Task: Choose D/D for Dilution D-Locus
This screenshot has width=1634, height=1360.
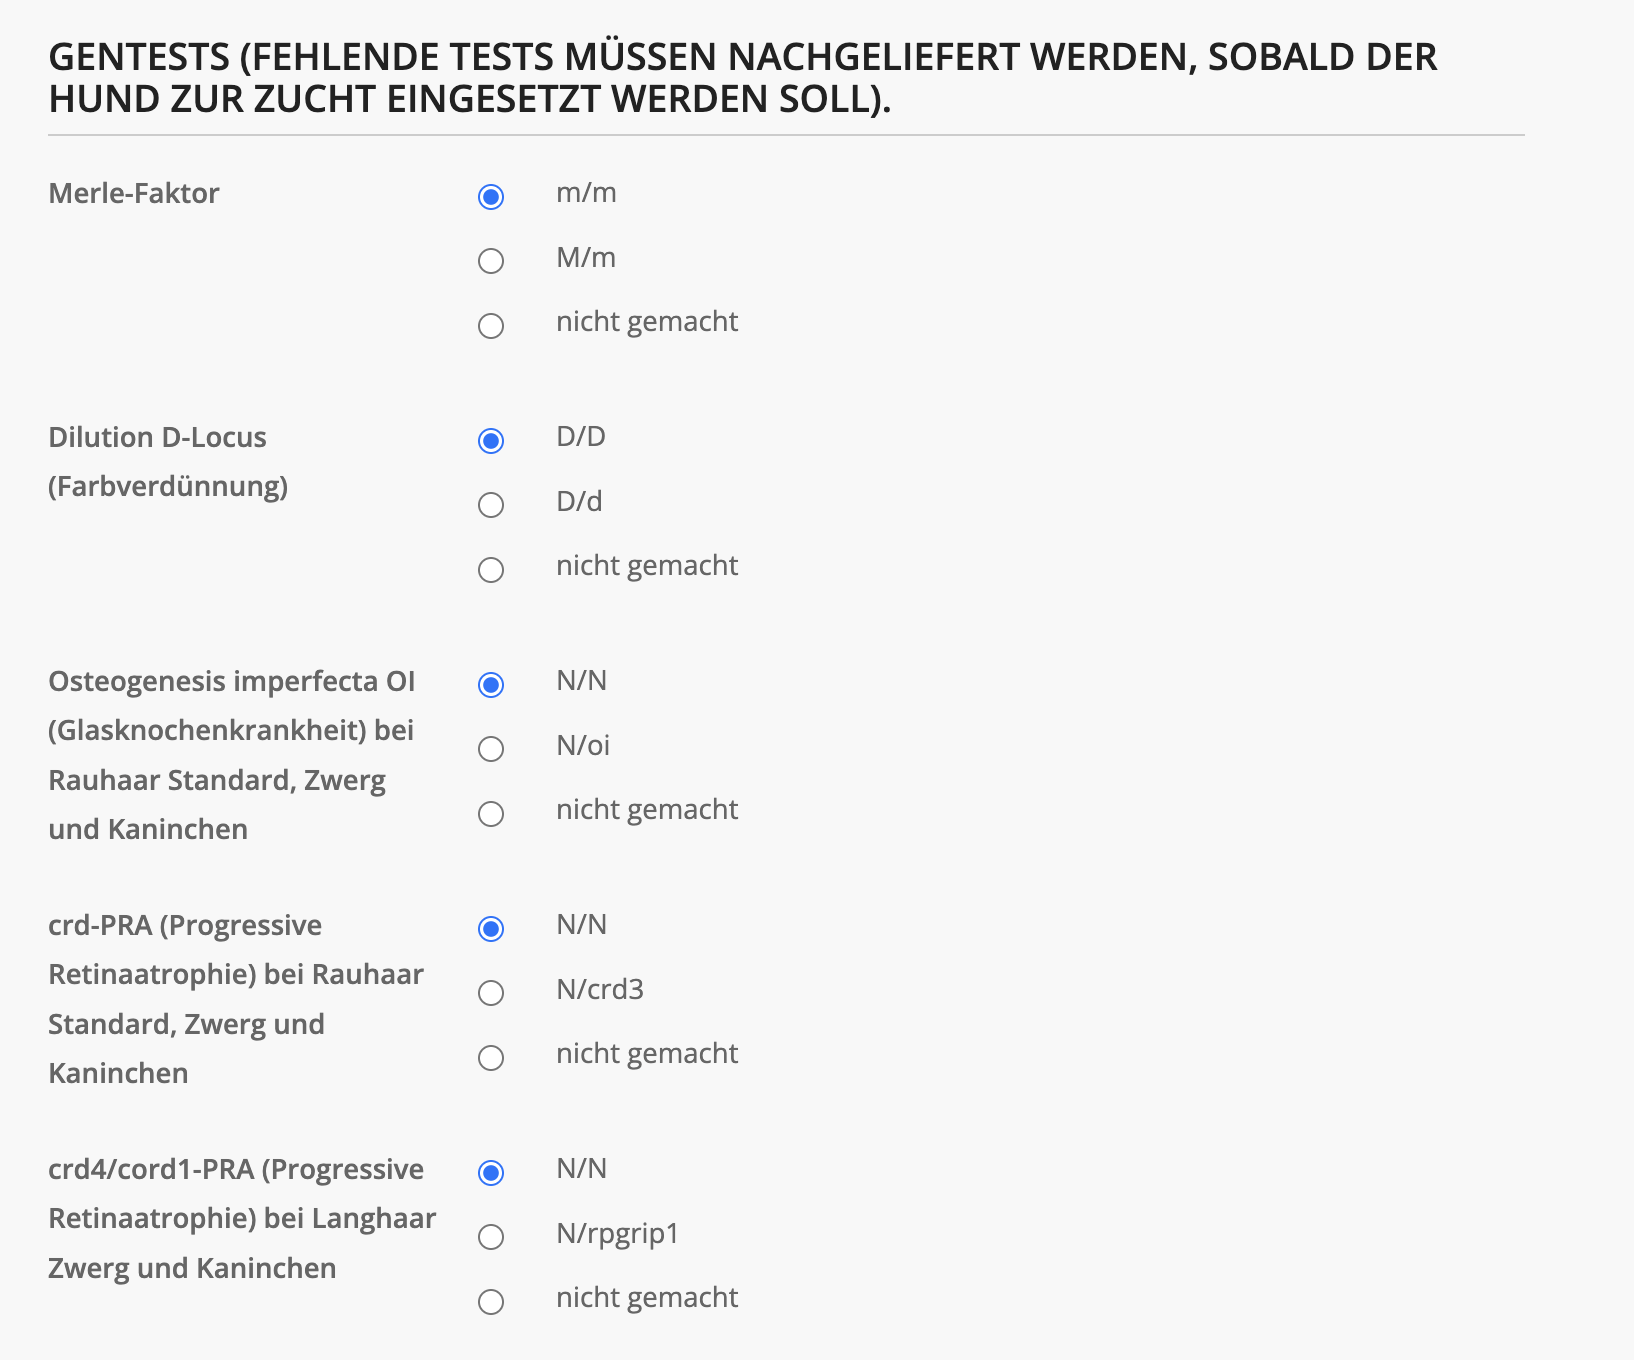Action: click(490, 441)
